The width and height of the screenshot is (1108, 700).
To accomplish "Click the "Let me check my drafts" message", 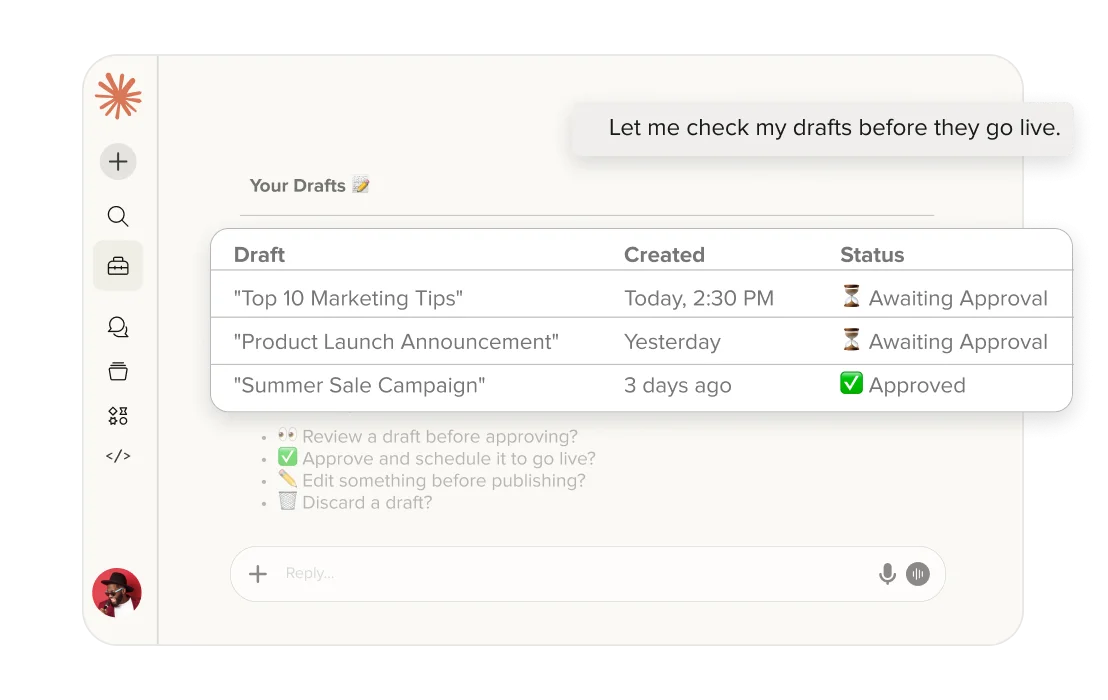I will pos(834,128).
